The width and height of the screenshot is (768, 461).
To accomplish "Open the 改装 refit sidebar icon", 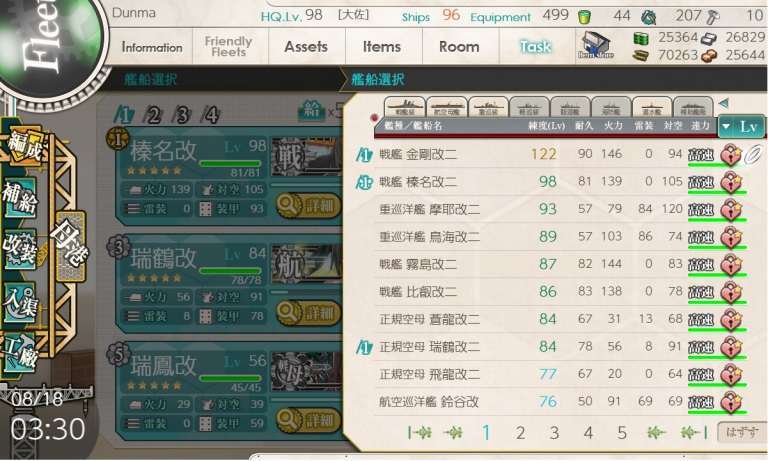I will [x=20, y=249].
